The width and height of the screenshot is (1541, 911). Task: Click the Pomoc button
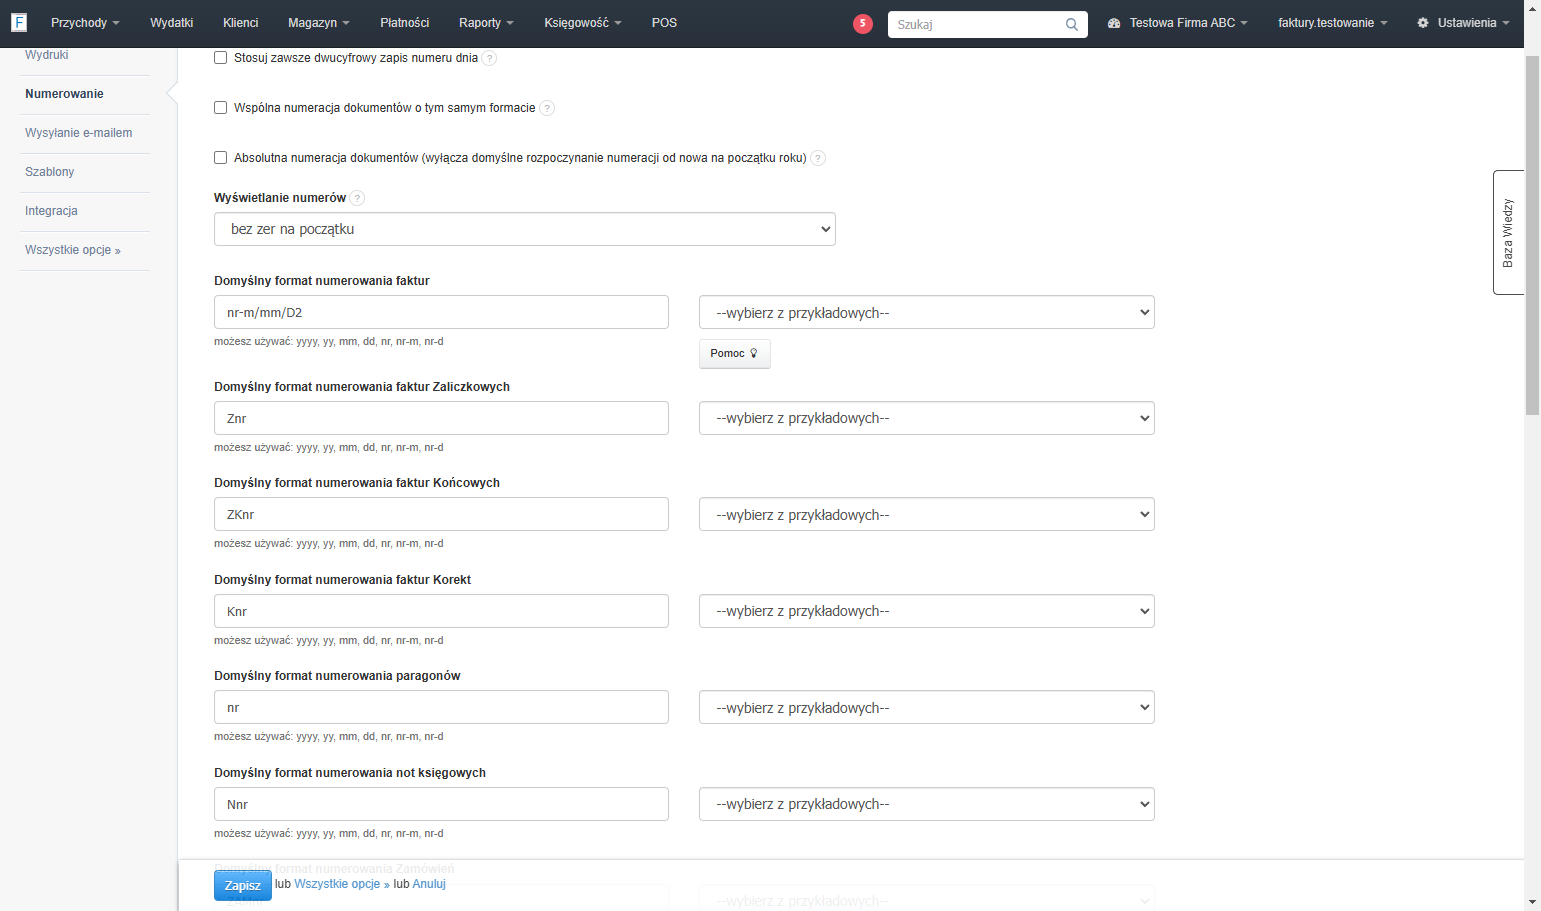(735, 353)
